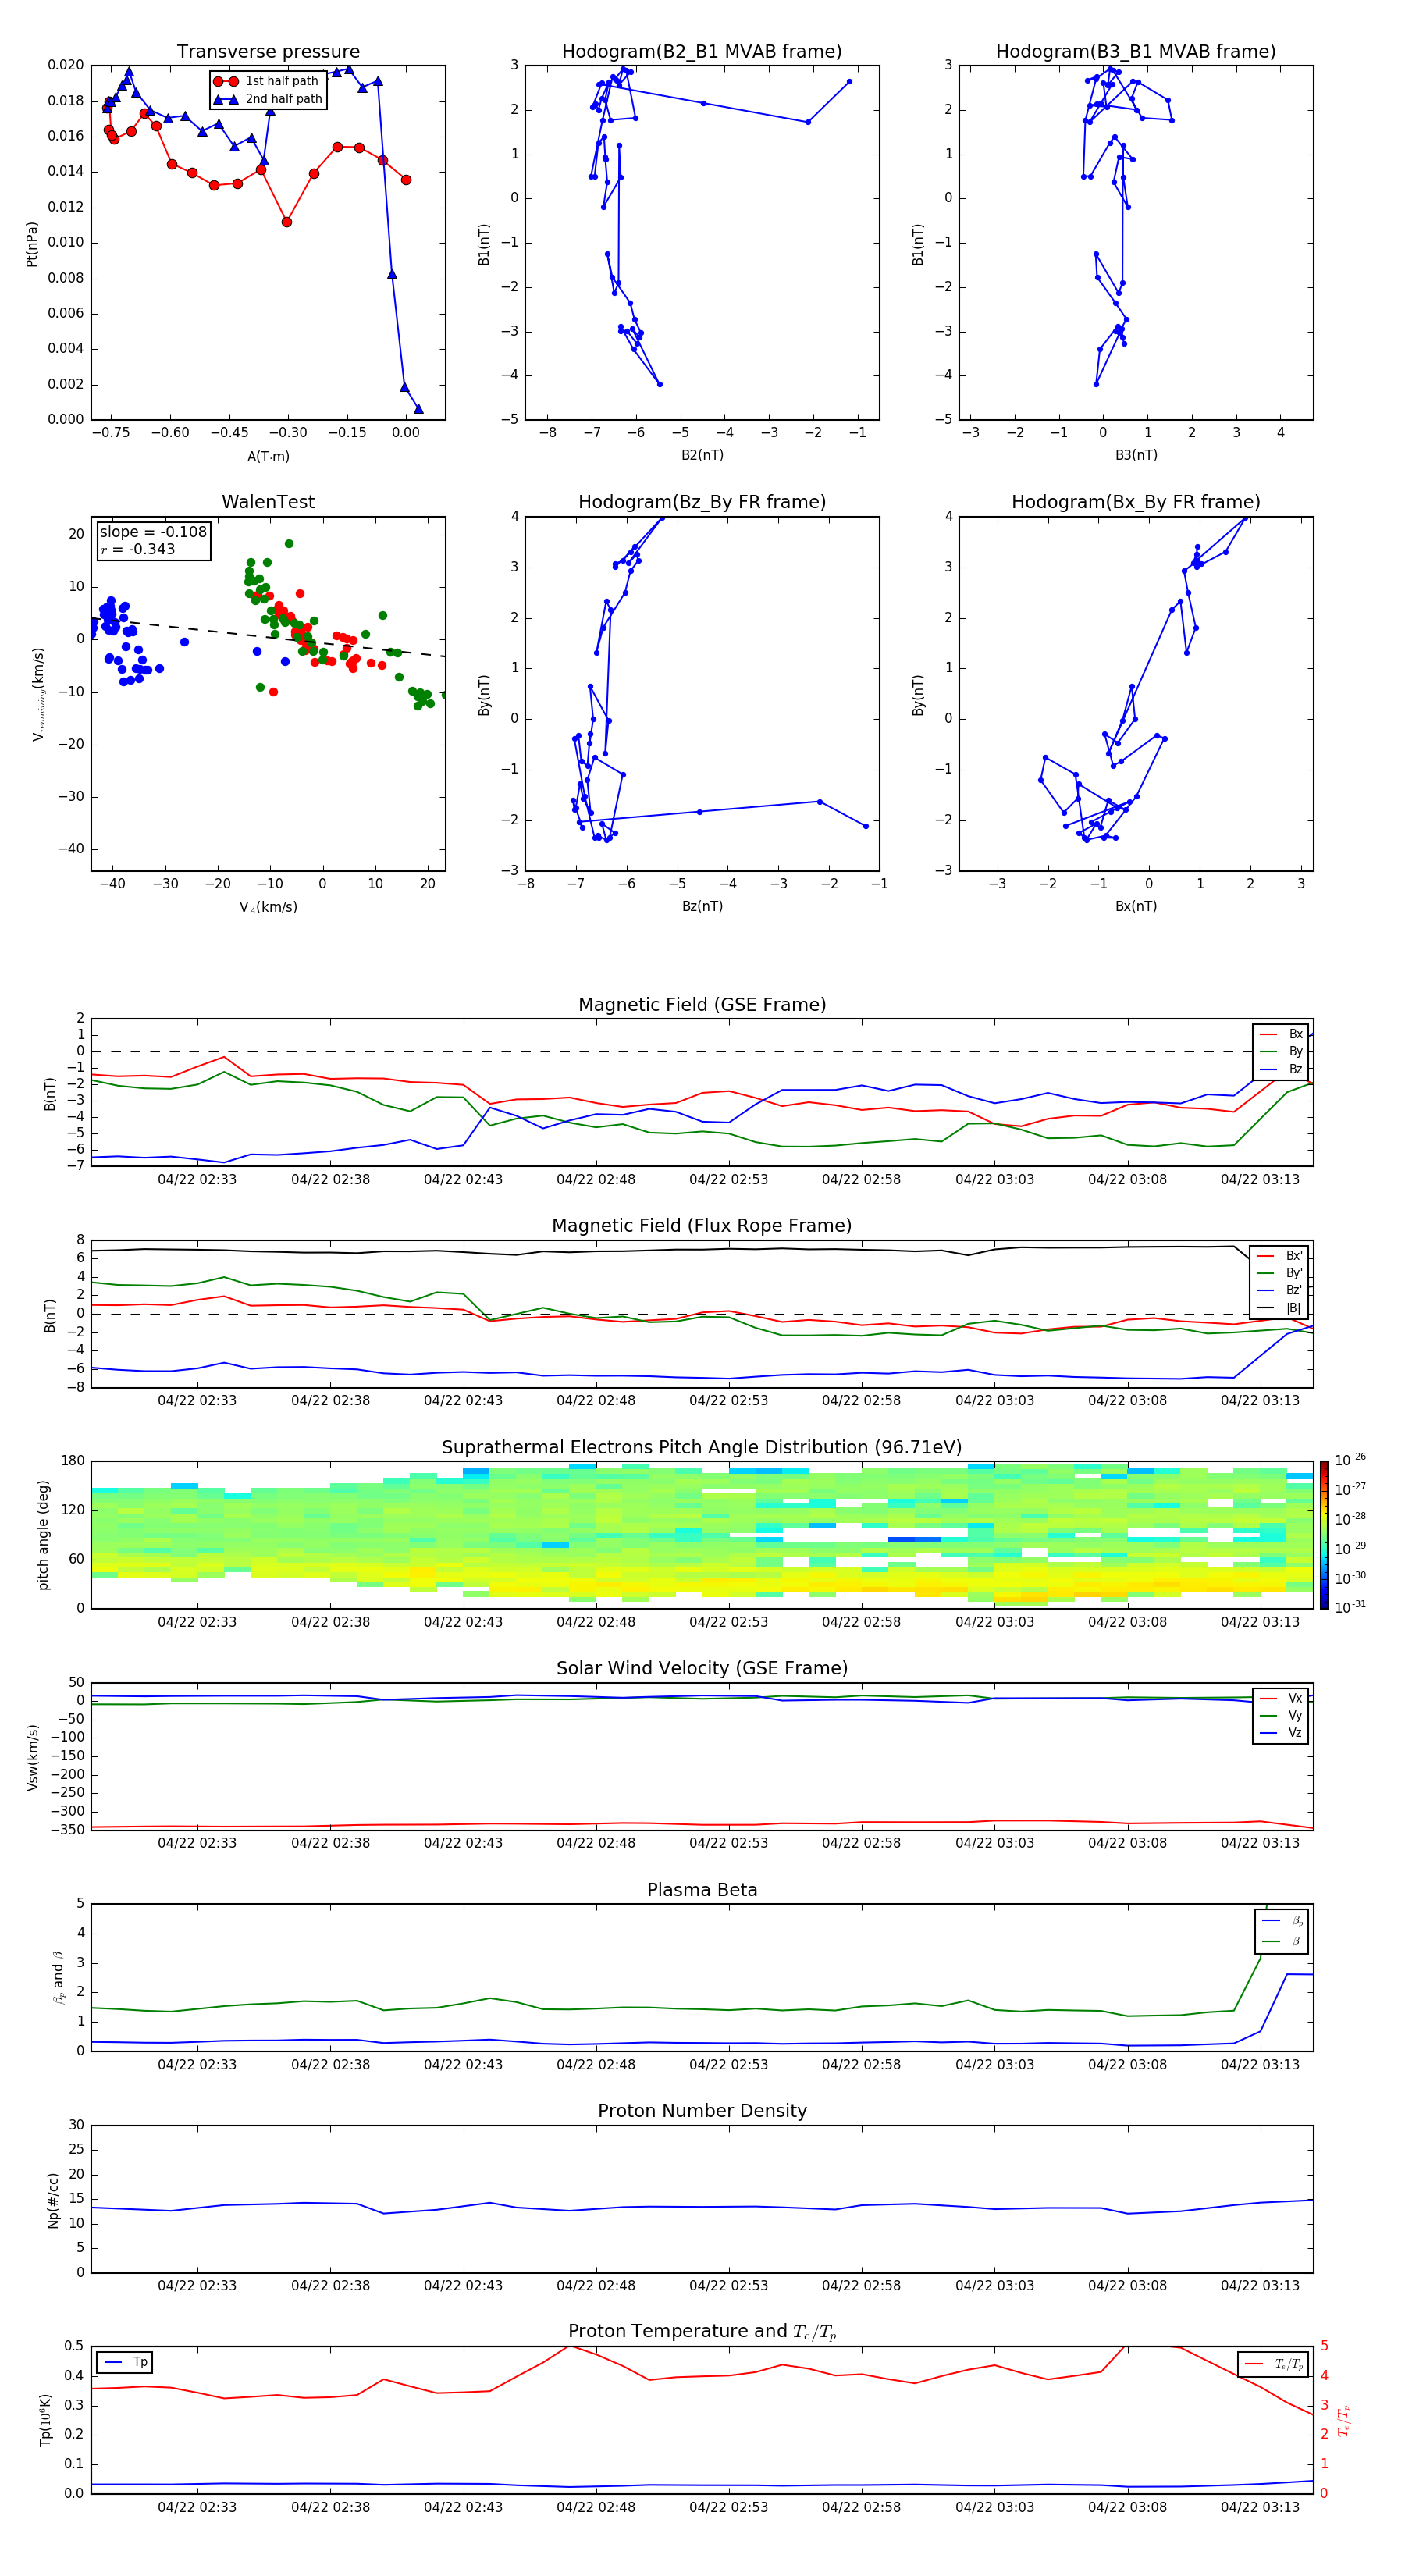
Task: Click the 'VA(km/s)' x-axis label
Action: 268,907
